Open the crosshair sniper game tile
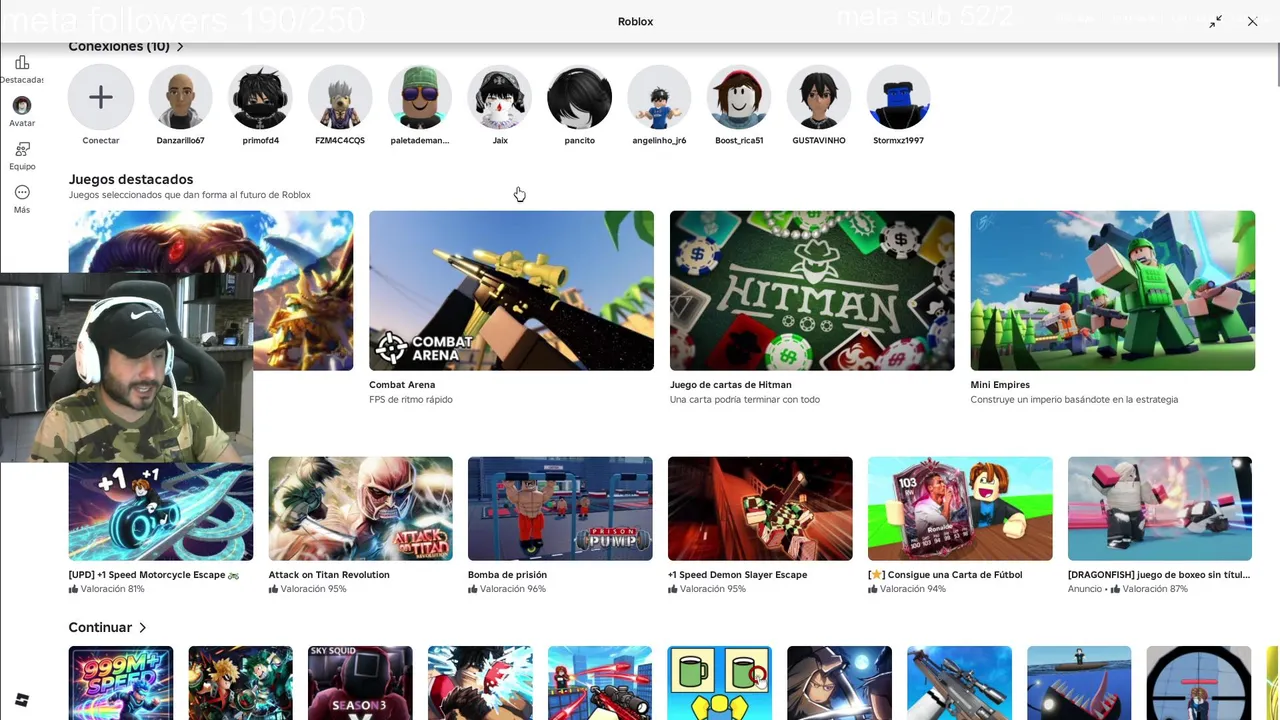 coord(1198,683)
